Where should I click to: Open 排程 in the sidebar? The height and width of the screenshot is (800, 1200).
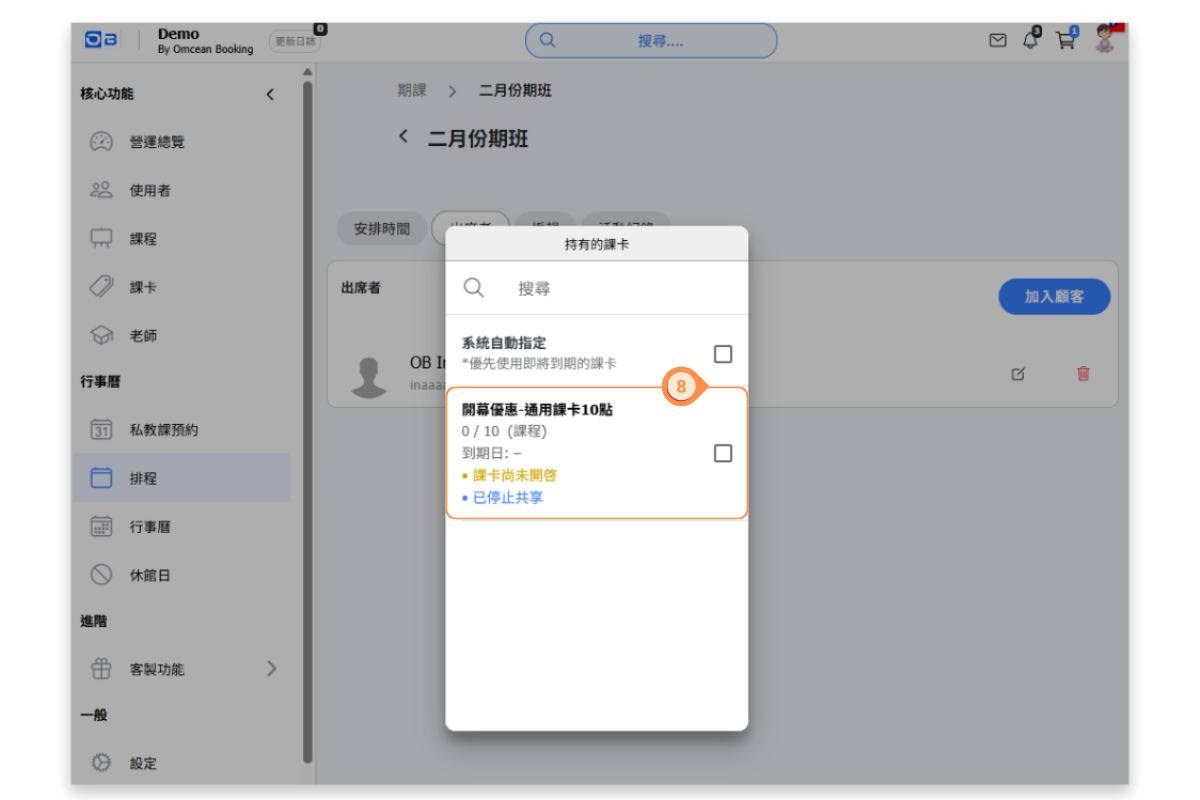pos(143,479)
